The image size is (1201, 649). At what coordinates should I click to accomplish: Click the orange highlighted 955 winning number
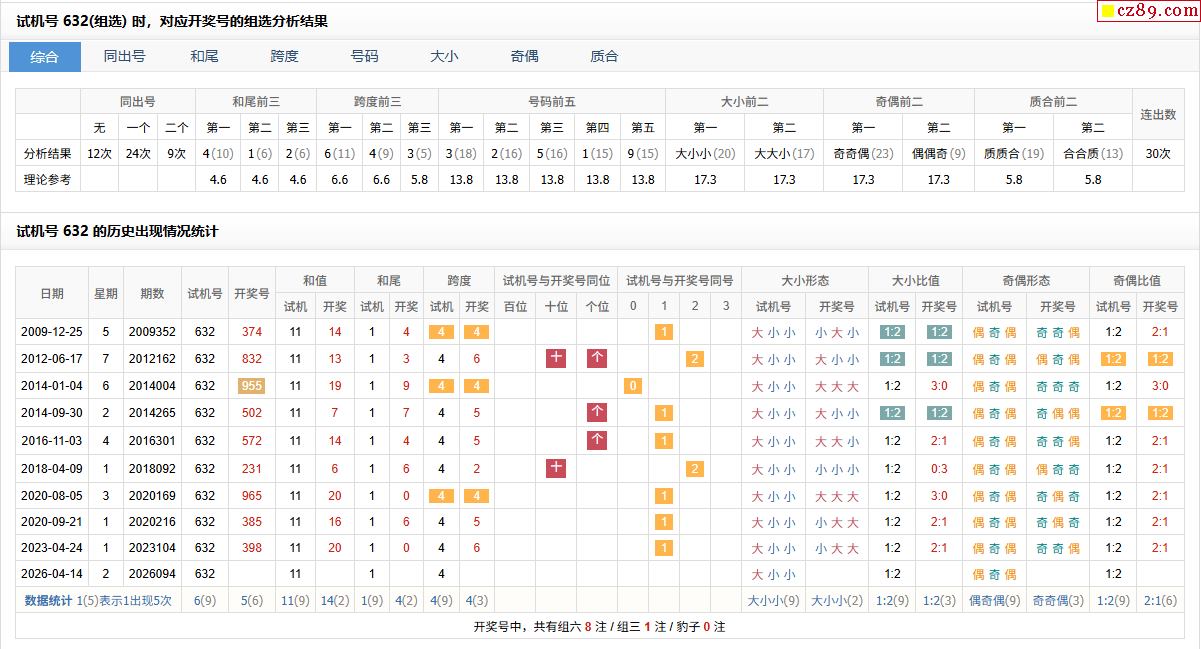click(251, 386)
